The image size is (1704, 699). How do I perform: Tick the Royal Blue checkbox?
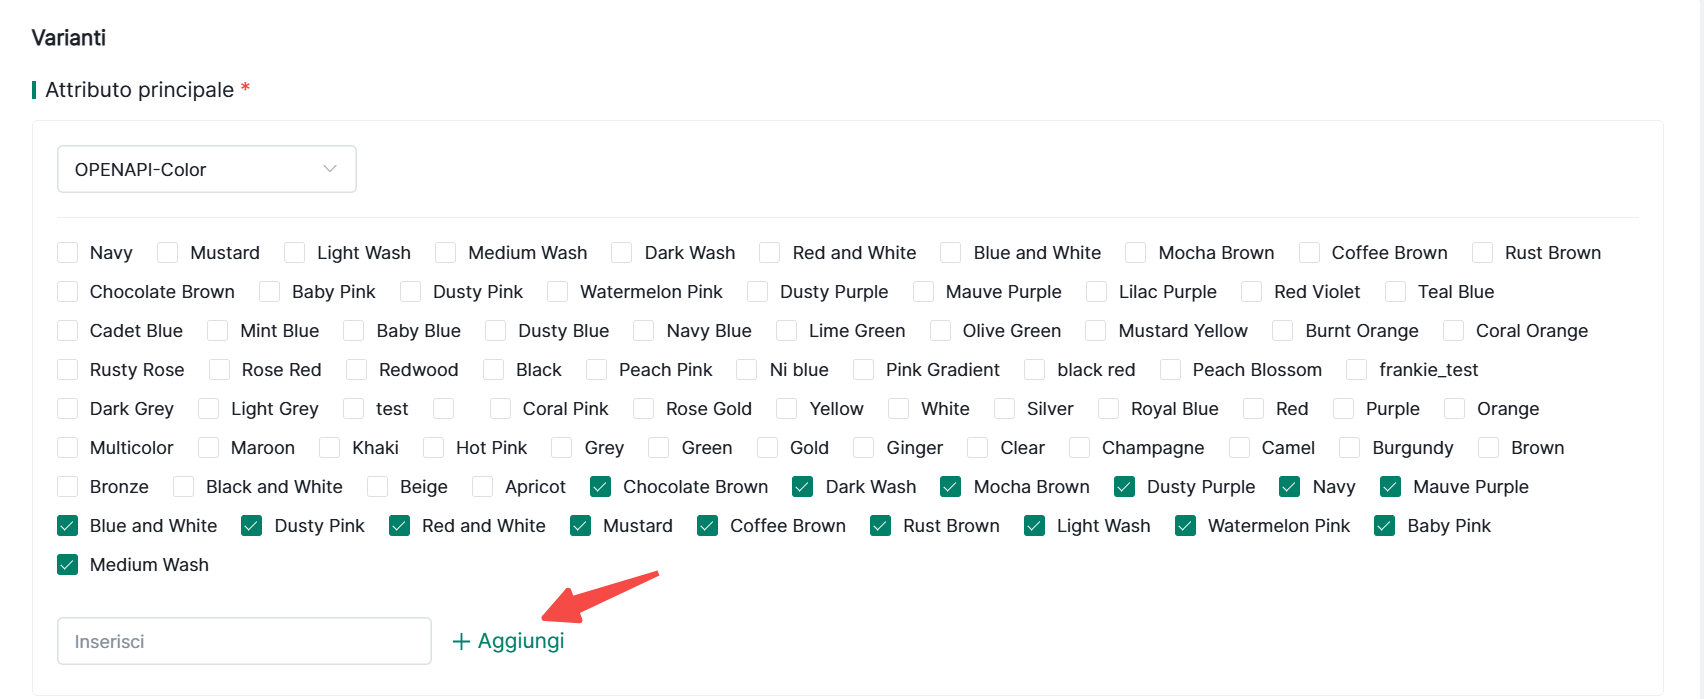click(x=1109, y=409)
